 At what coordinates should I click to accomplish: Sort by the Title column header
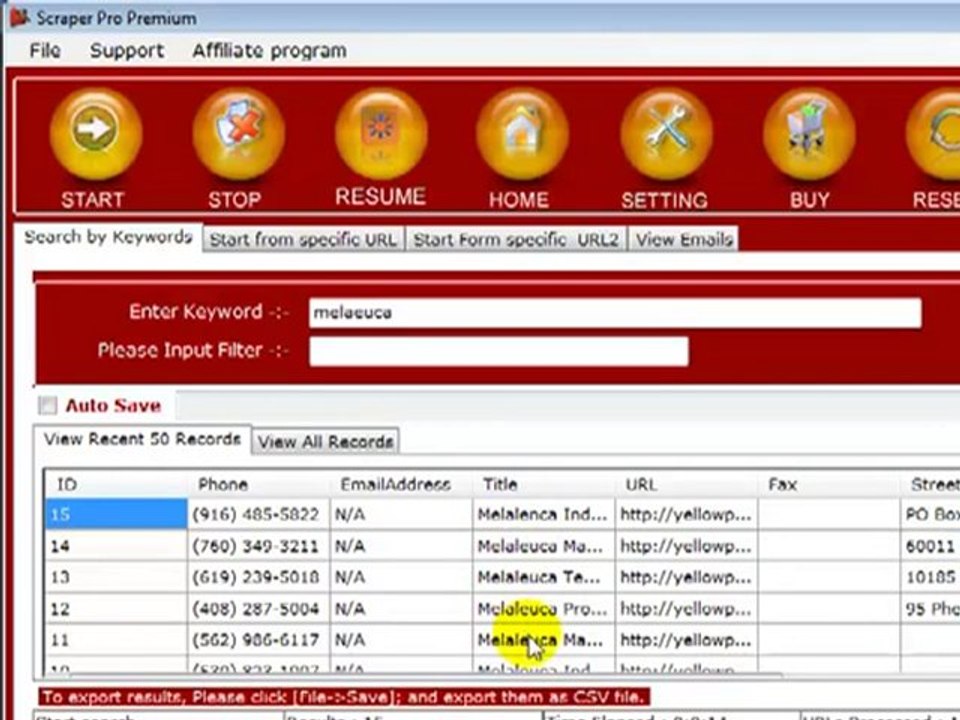click(x=544, y=484)
